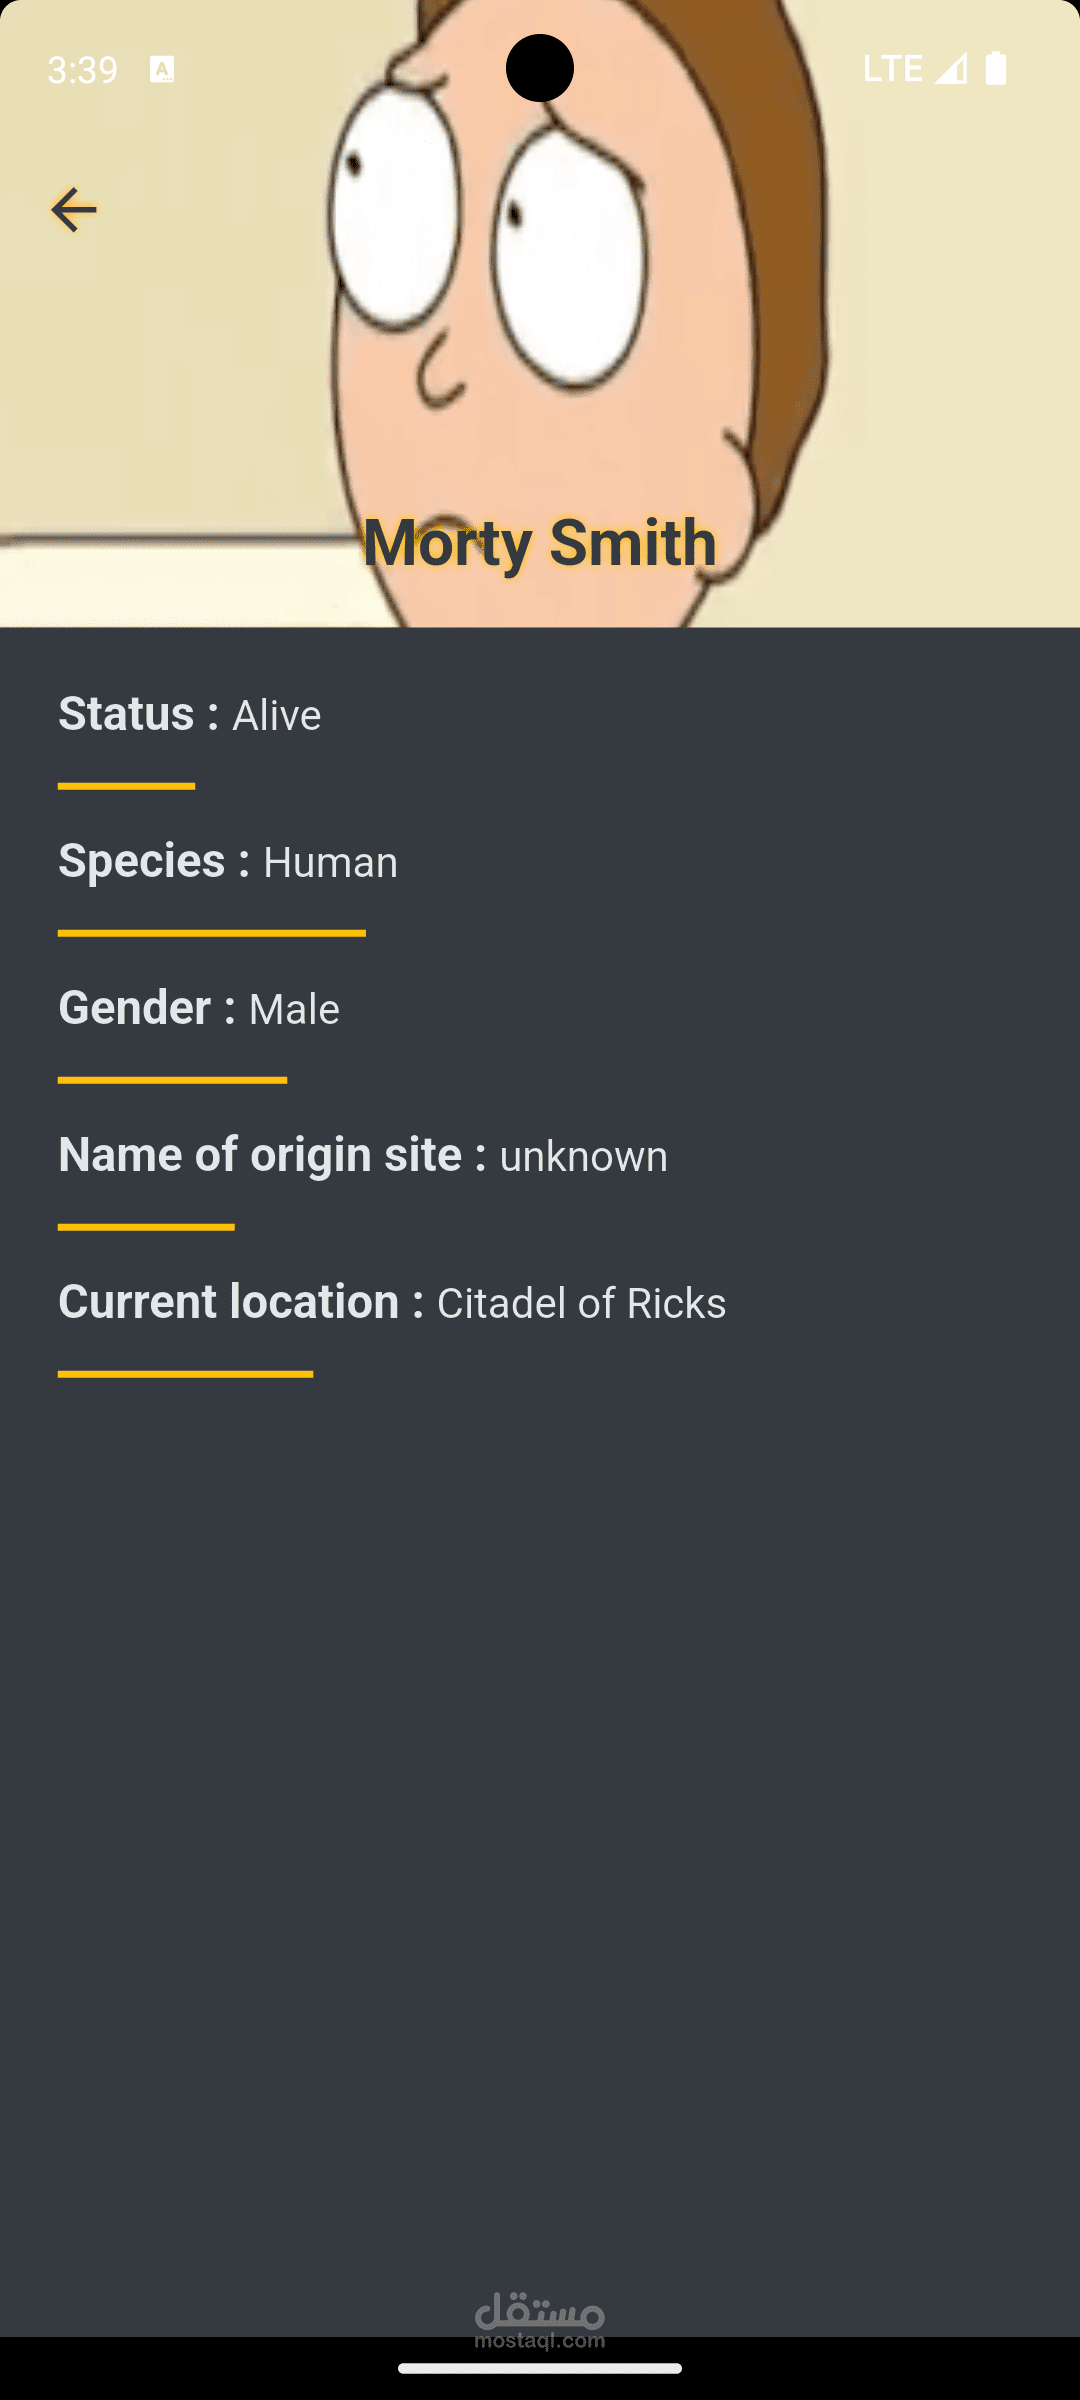Tap the LTE signal strength icon
Image resolution: width=1080 pixels, height=2400 pixels.
[x=950, y=69]
